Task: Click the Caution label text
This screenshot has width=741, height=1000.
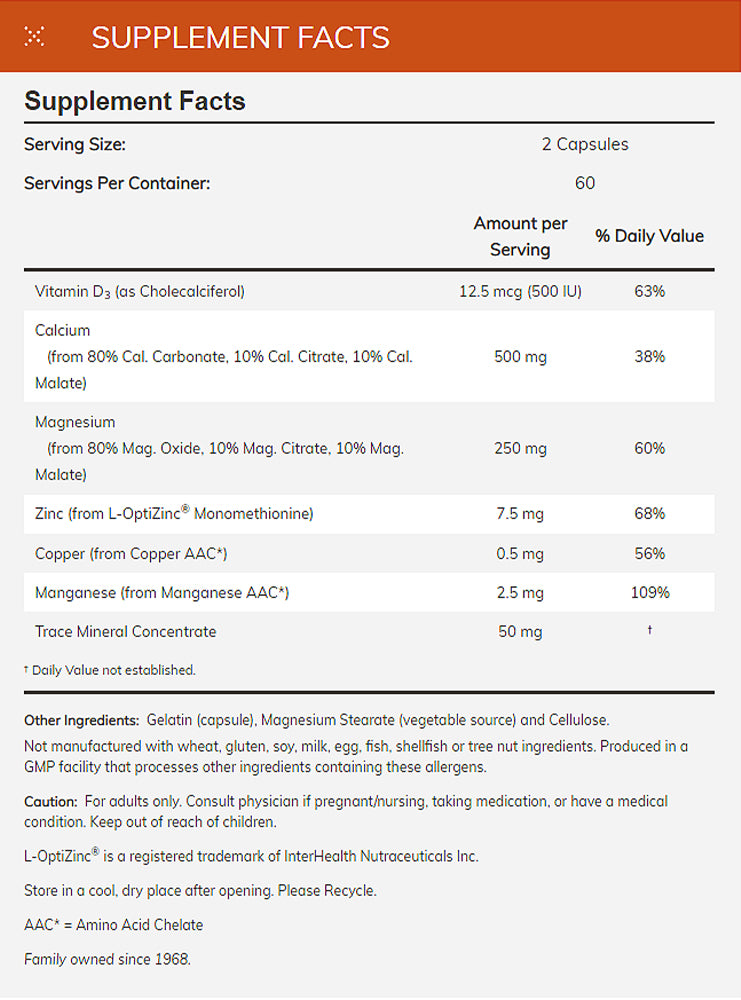Action: click(x=50, y=801)
